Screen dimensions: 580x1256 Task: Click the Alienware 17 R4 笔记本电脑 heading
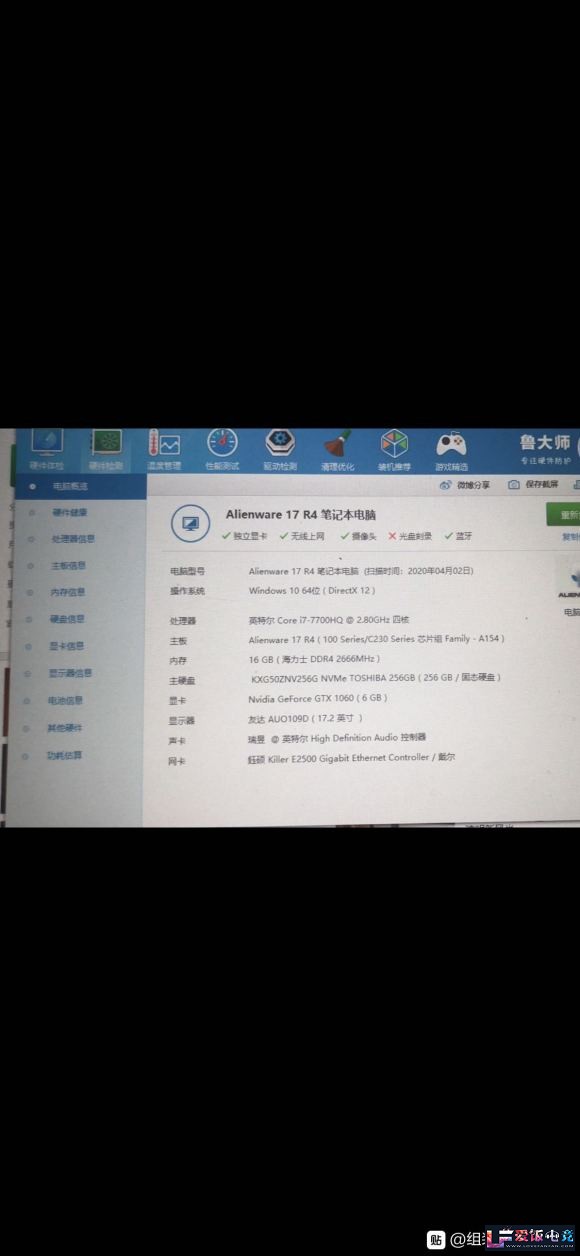(x=300, y=515)
